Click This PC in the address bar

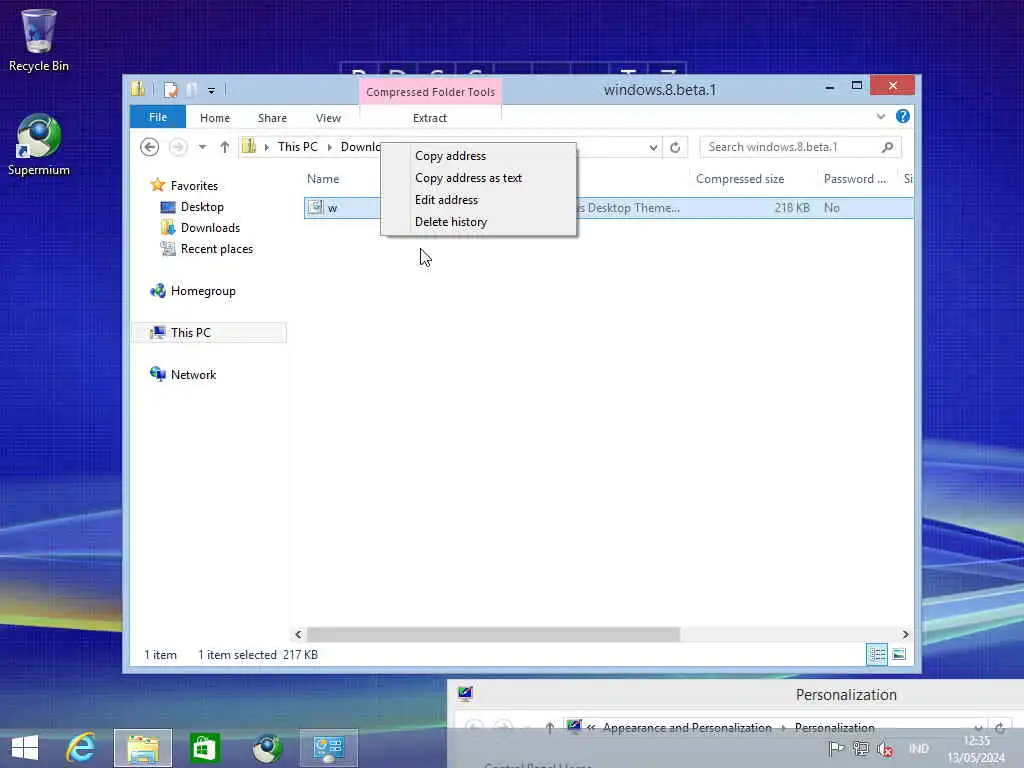[x=298, y=147]
